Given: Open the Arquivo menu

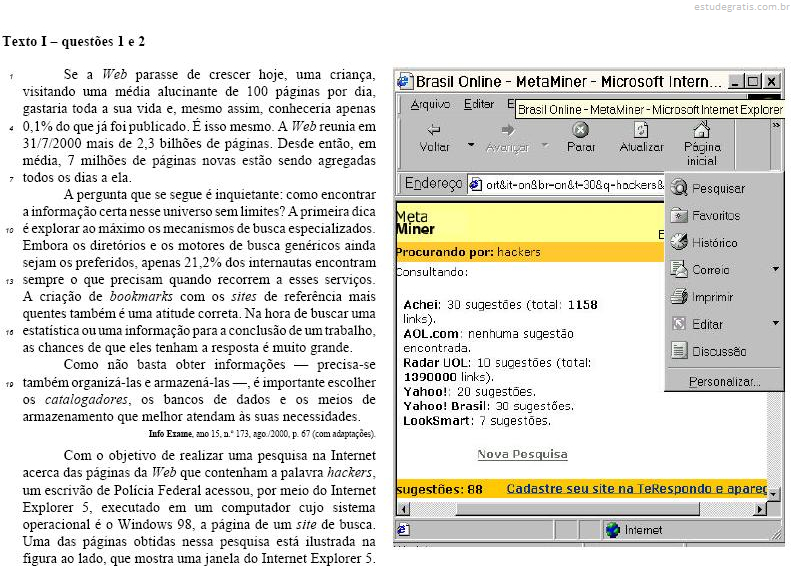Looking at the screenshot, I should point(430,104).
